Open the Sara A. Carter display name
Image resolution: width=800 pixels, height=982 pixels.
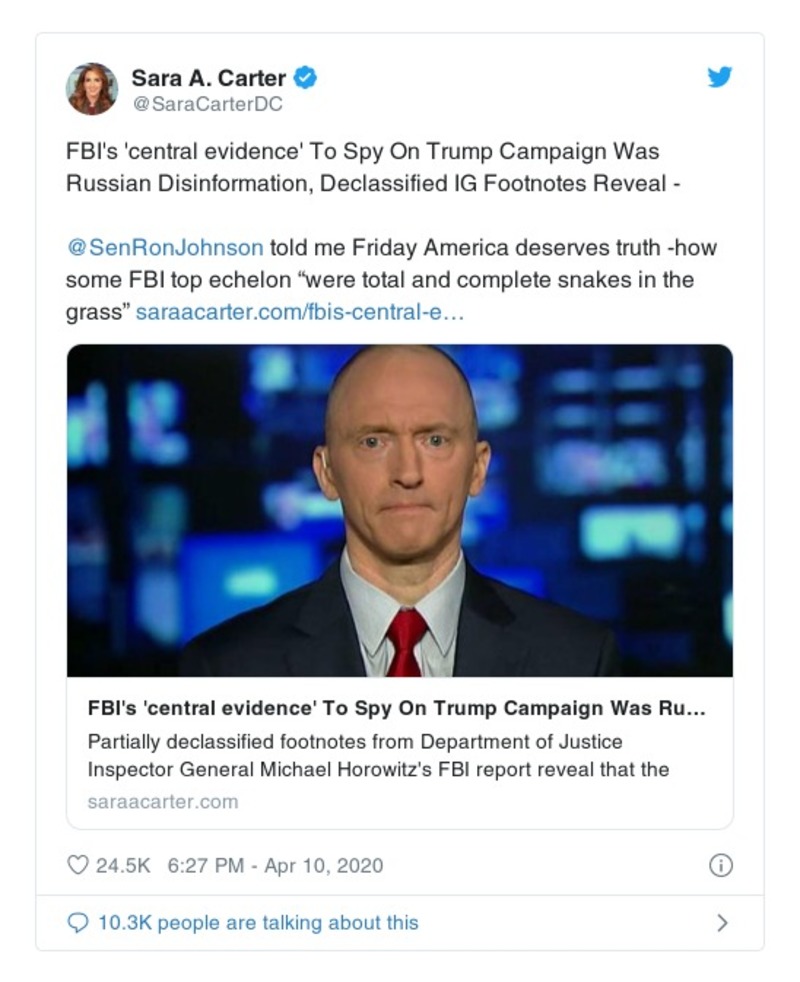(x=208, y=77)
